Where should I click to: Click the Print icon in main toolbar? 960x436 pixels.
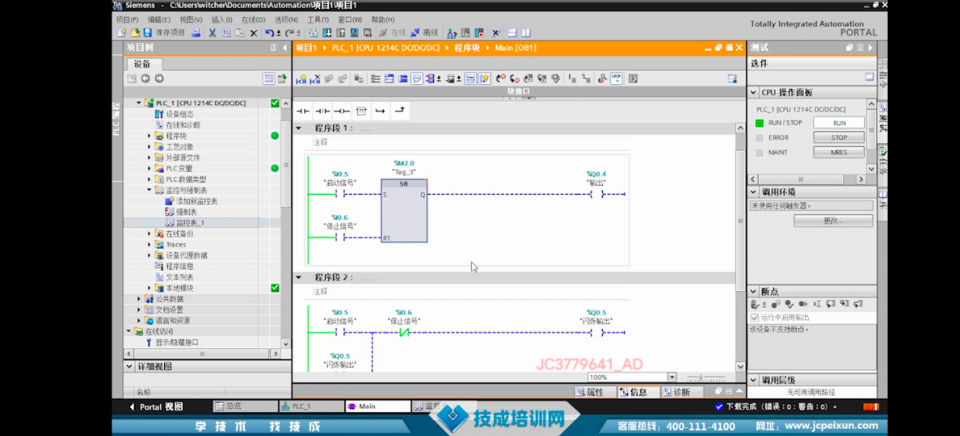[196, 33]
